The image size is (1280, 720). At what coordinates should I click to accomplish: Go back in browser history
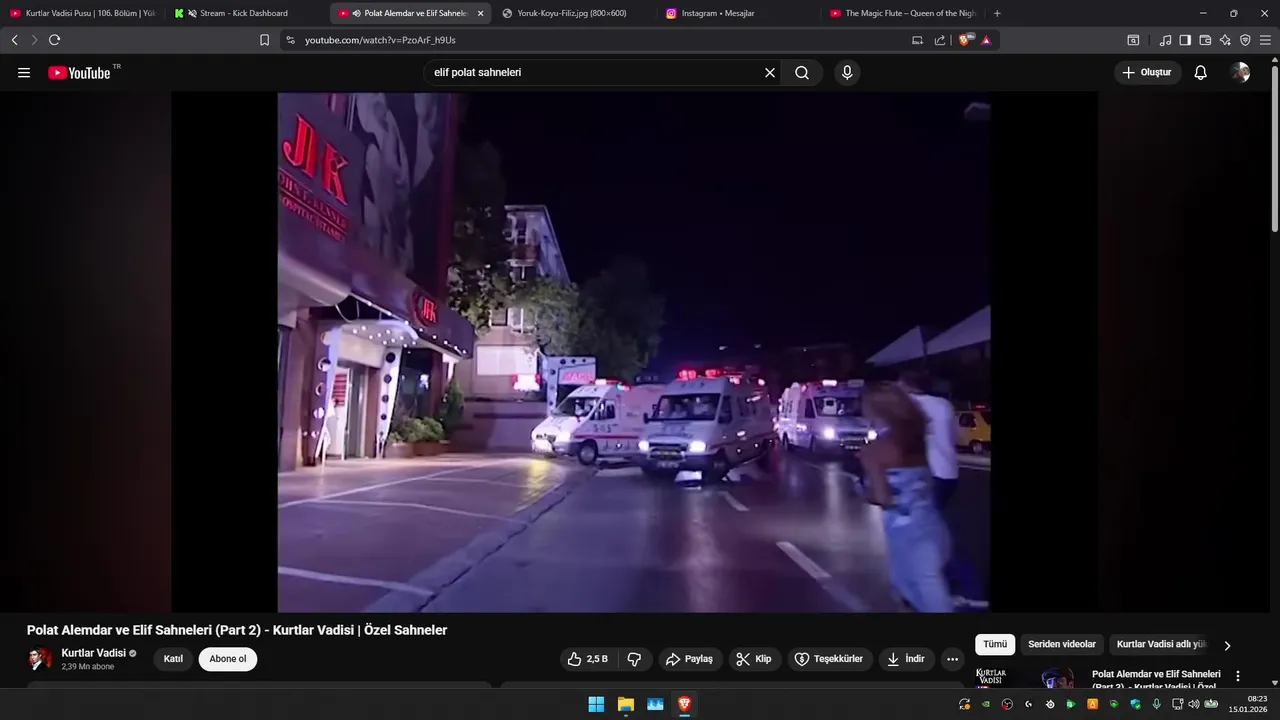pos(14,40)
